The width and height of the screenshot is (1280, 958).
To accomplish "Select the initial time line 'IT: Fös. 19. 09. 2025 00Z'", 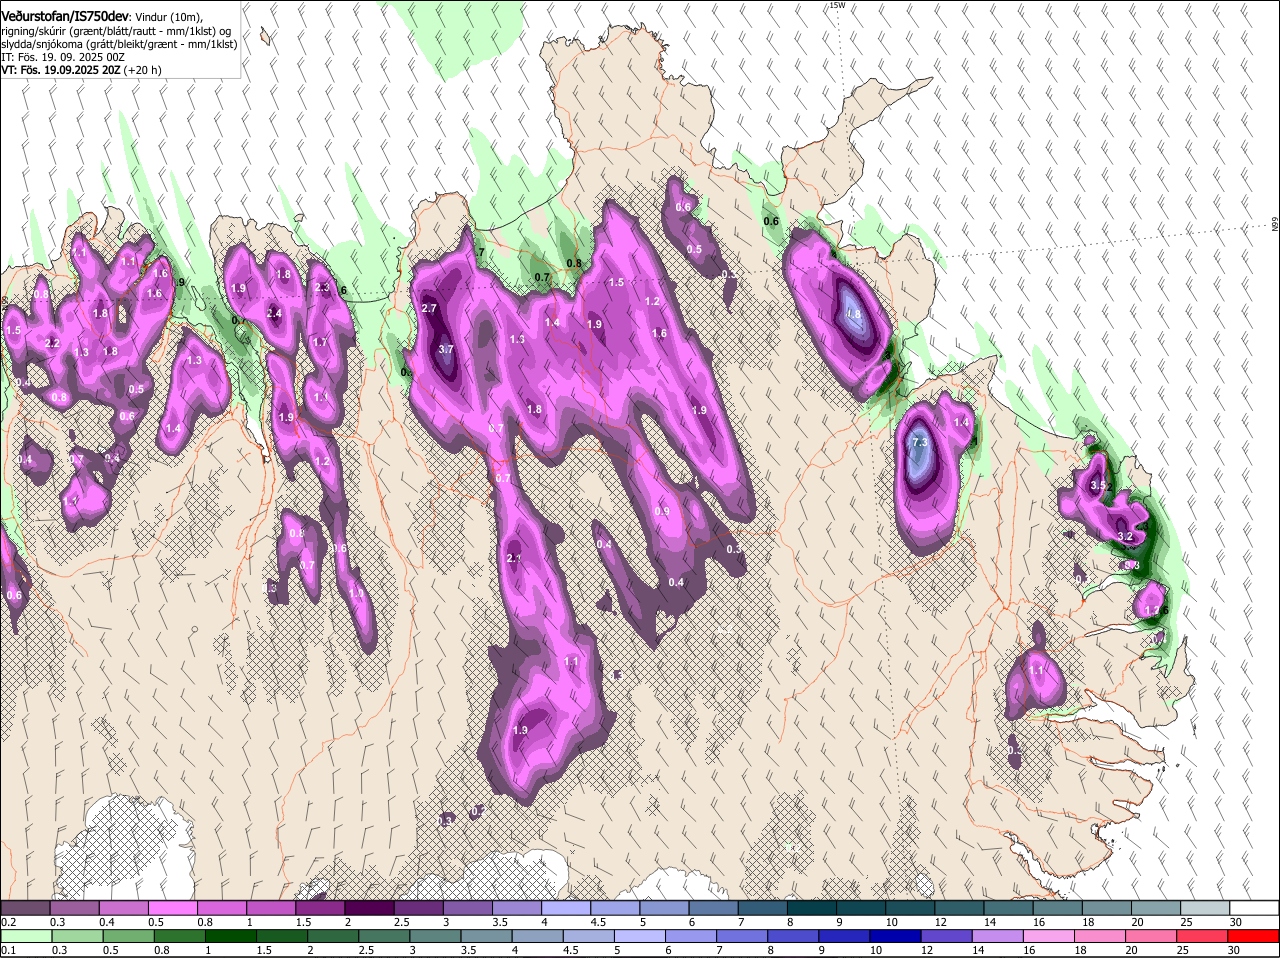I will click(62, 57).
